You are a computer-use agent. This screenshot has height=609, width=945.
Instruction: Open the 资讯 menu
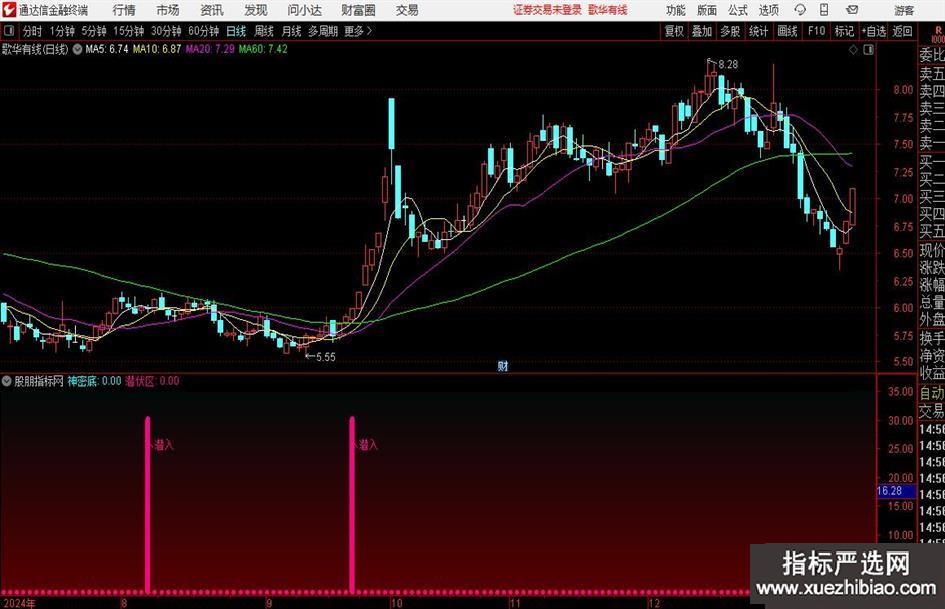[212, 10]
